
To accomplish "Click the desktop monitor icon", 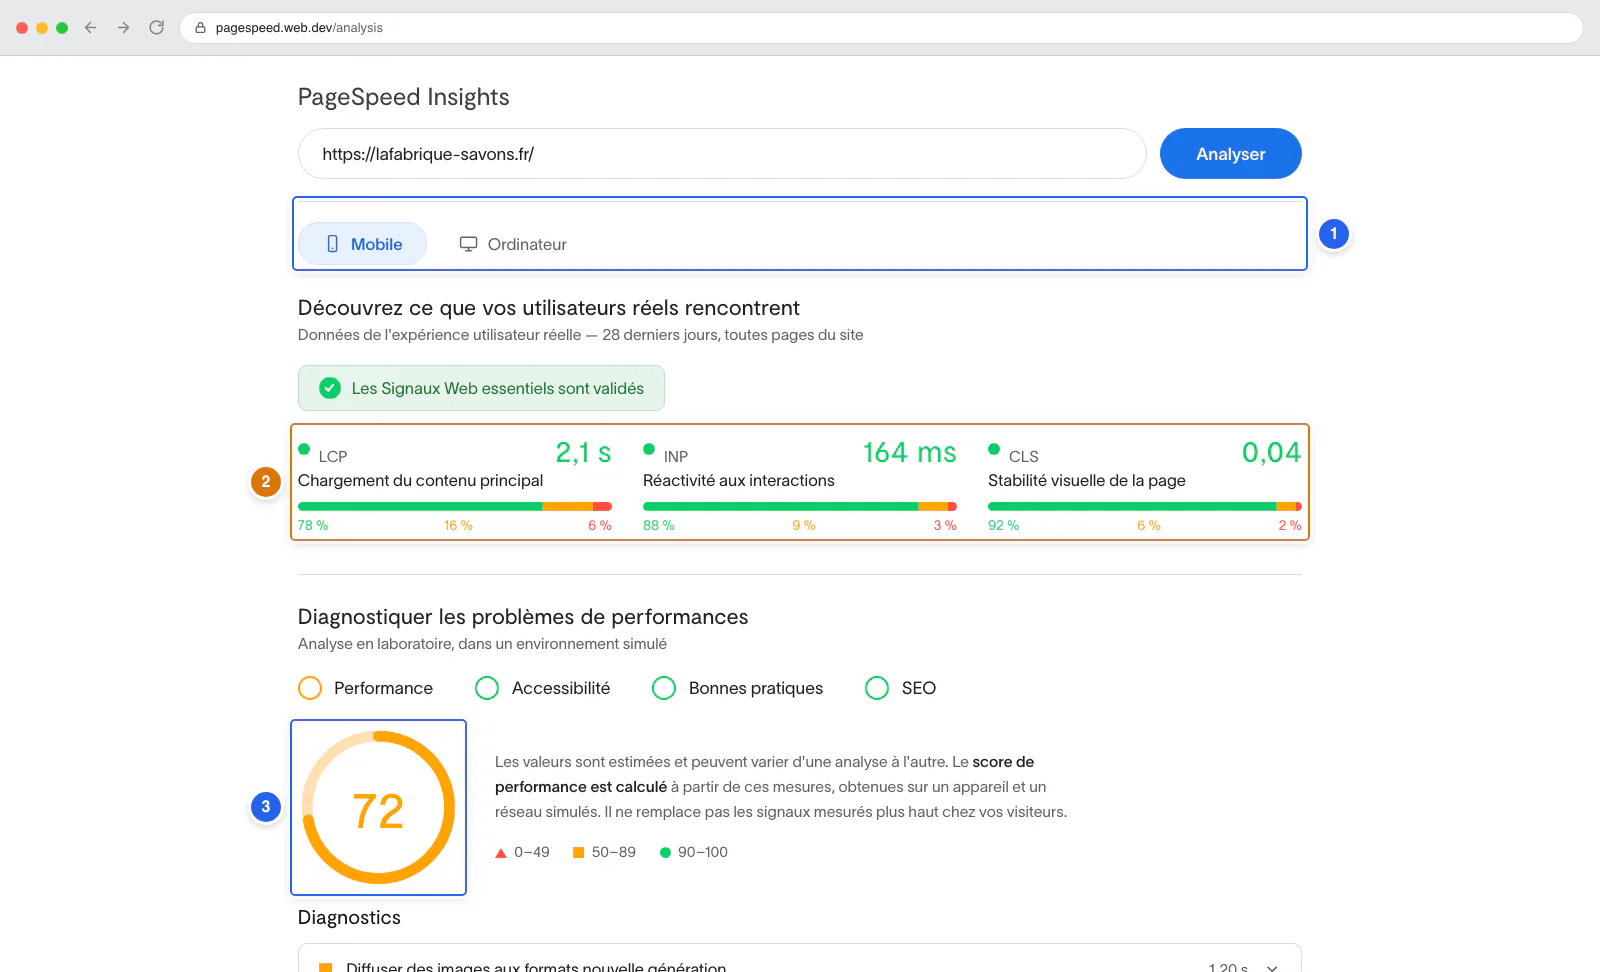I will 468,244.
